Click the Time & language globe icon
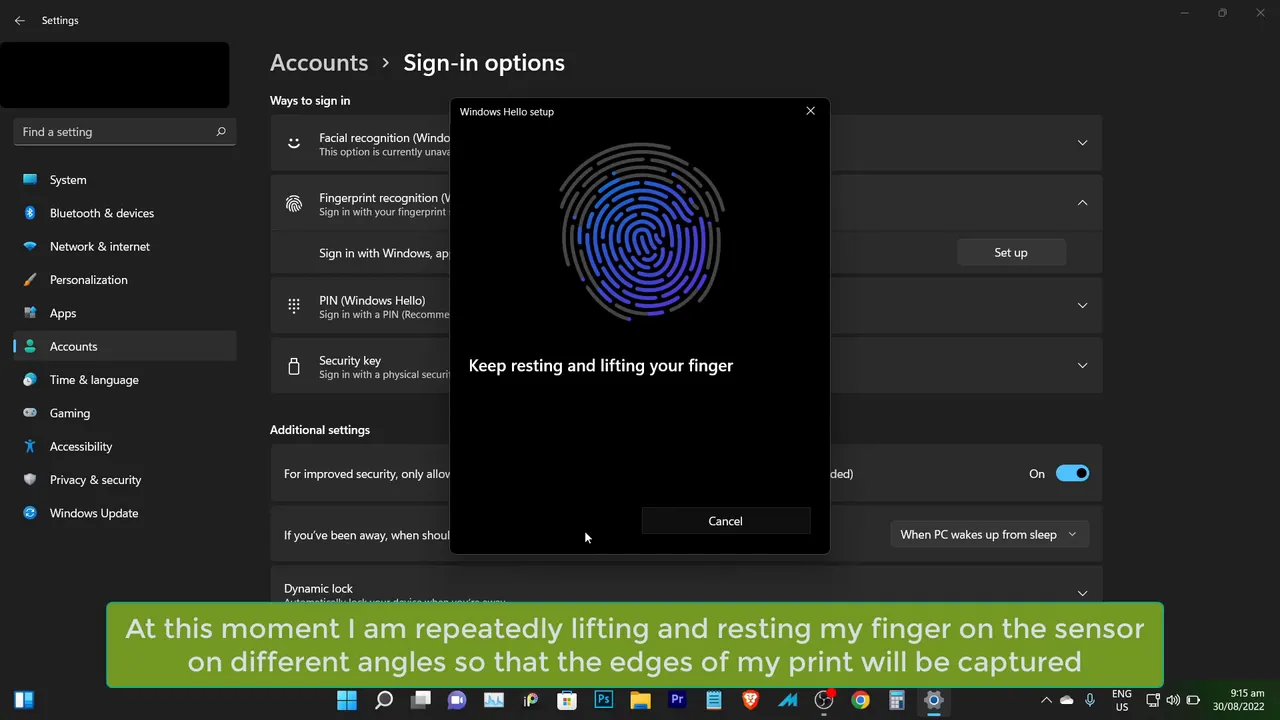Viewport: 1280px width, 720px height. (x=30, y=380)
